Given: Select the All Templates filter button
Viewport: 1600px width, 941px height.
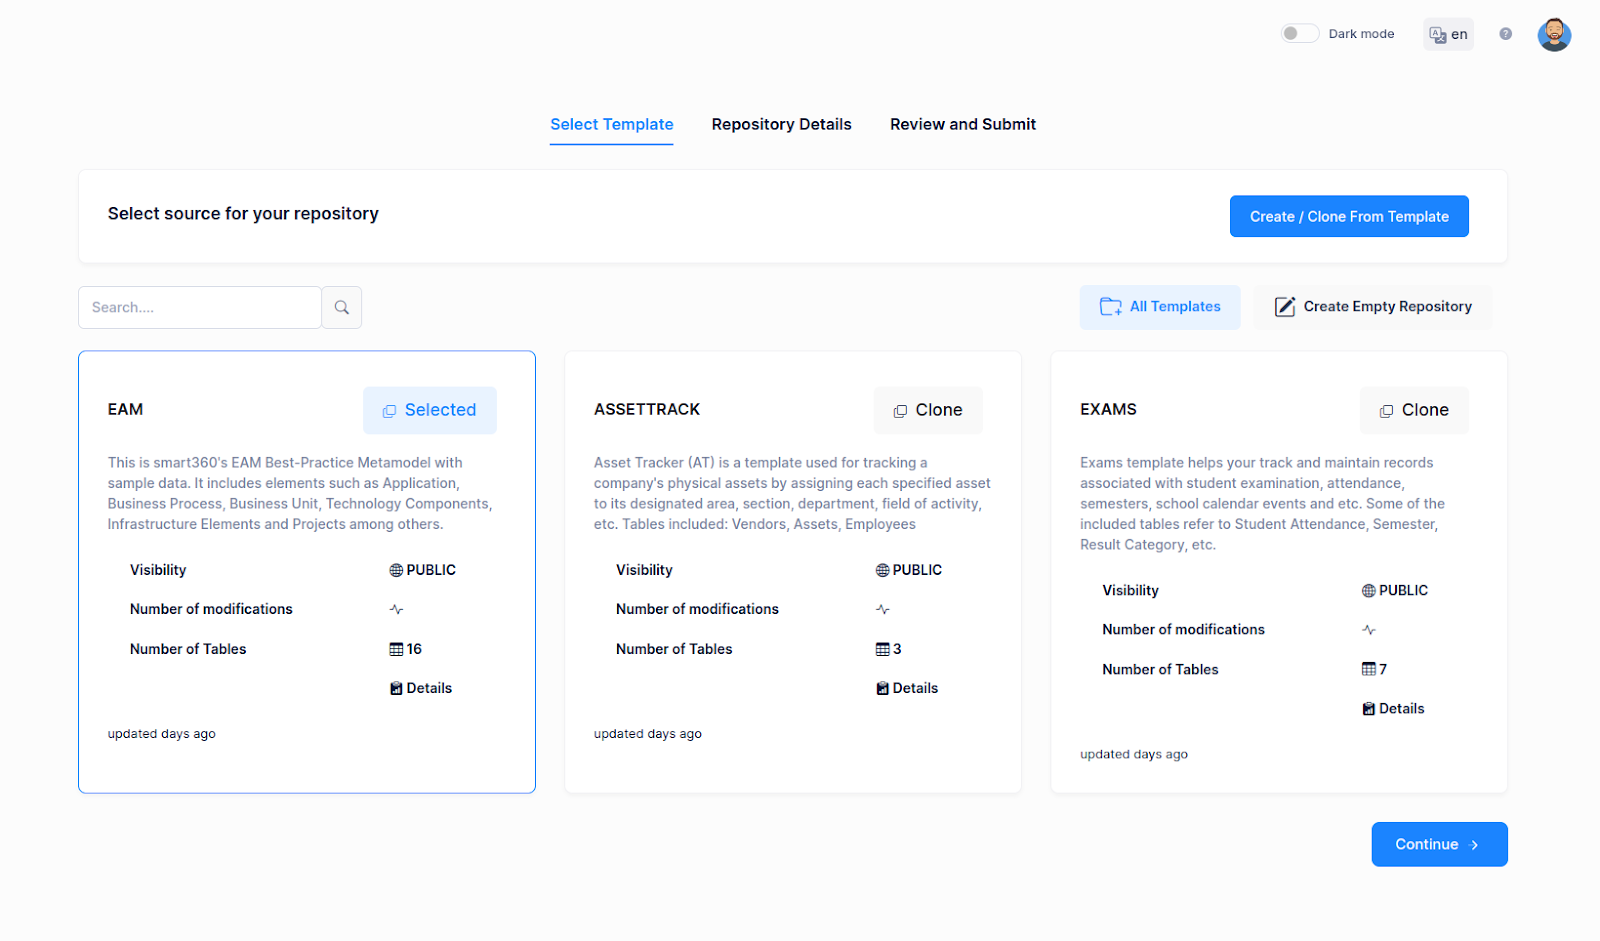Looking at the screenshot, I should click(1160, 307).
